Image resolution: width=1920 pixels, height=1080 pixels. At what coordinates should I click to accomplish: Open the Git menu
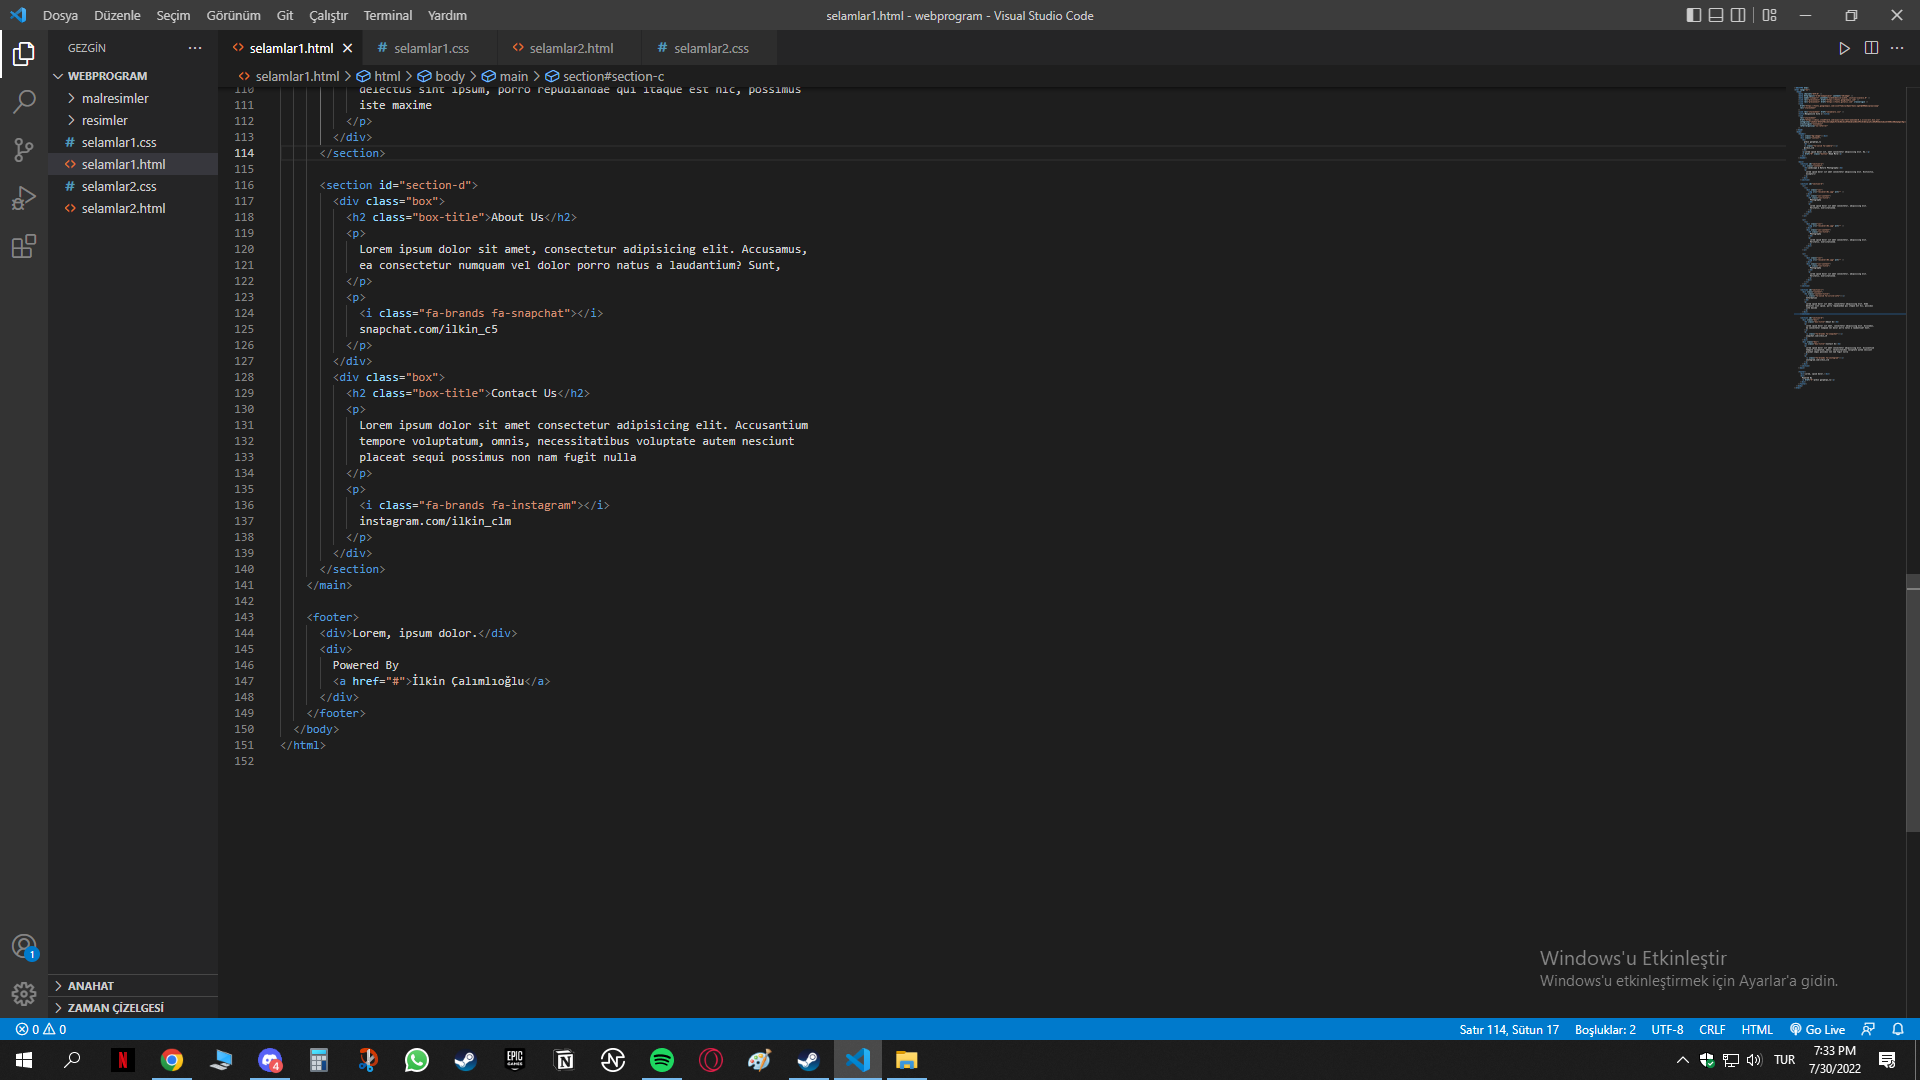pyautogui.click(x=285, y=15)
